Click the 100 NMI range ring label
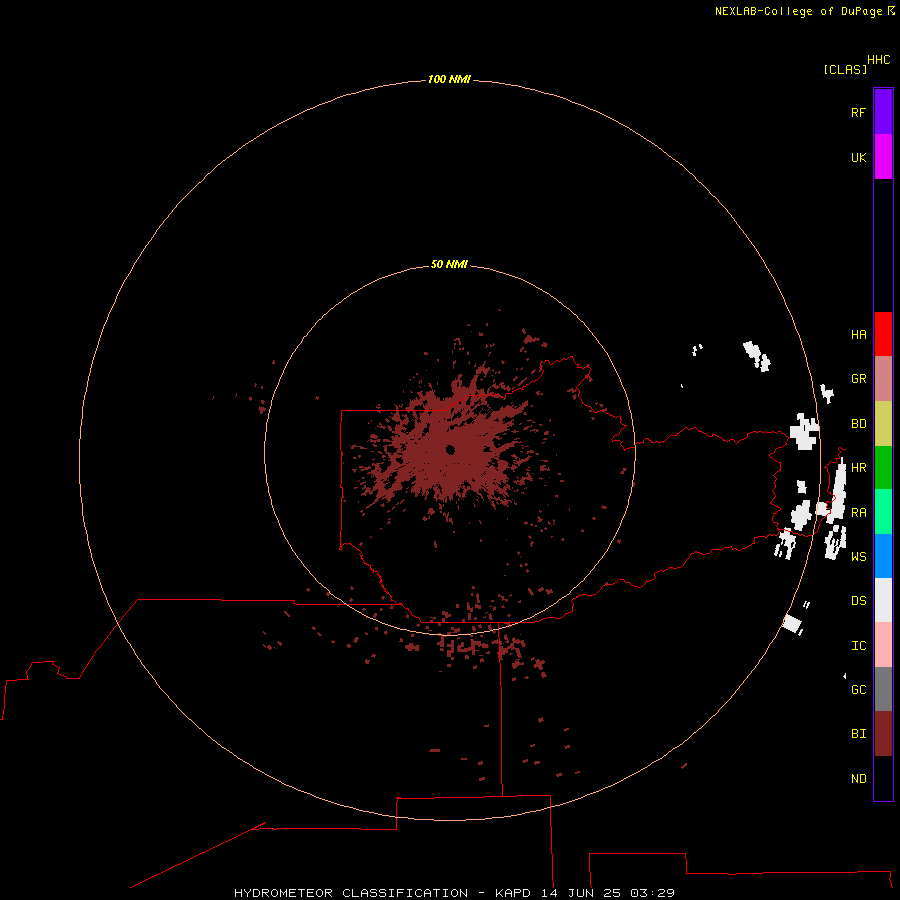Image resolution: width=900 pixels, height=900 pixels. 449,79
